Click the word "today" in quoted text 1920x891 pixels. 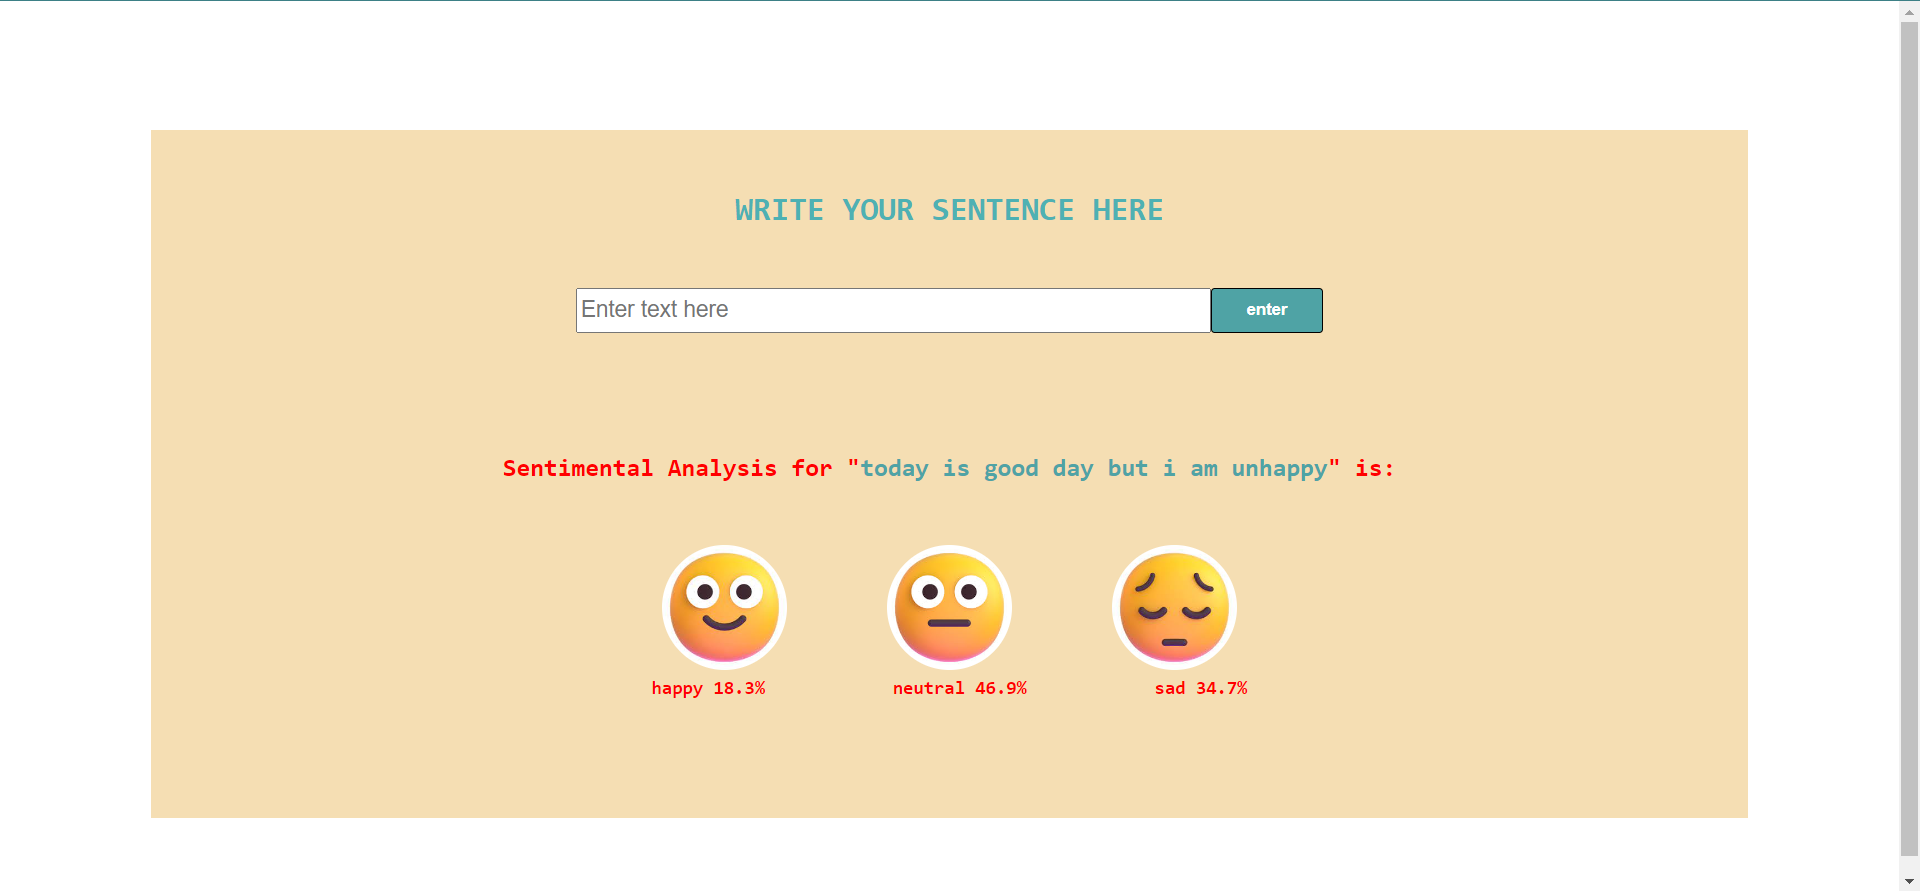pyautogui.click(x=894, y=468)
